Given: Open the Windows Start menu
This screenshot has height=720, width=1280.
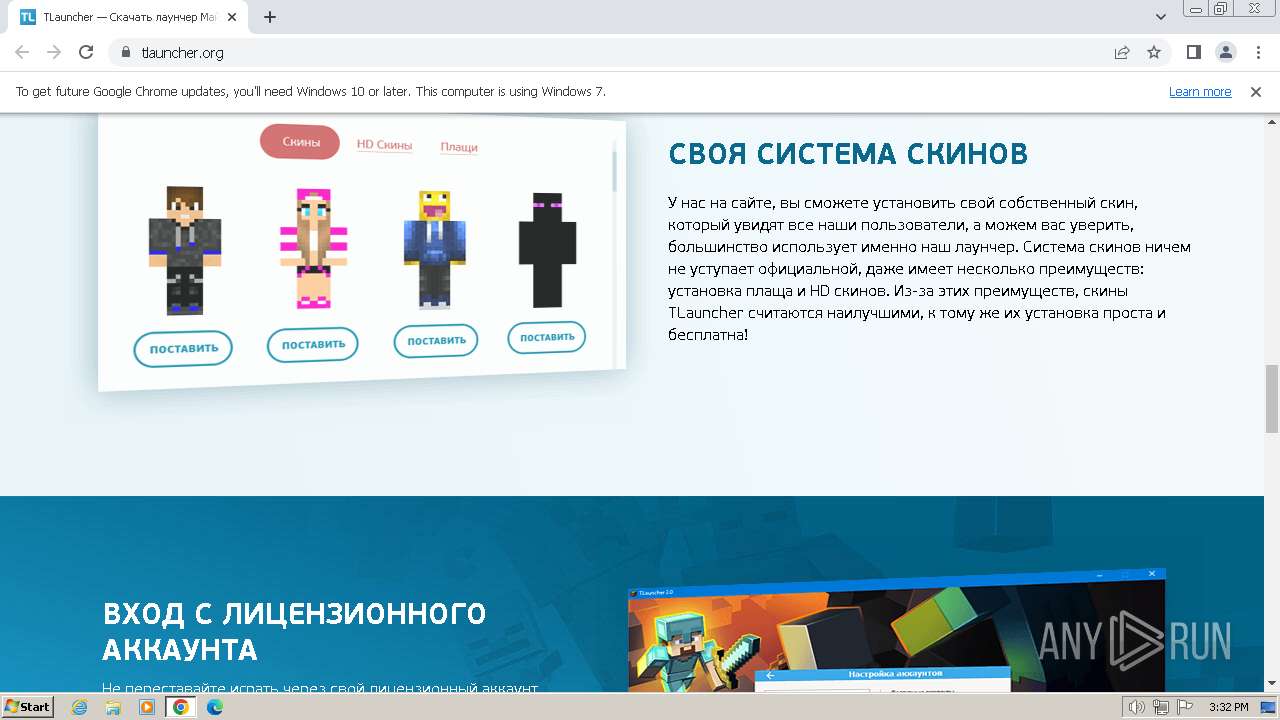Looking at the screenshot, I should click(x=28, y=706).
